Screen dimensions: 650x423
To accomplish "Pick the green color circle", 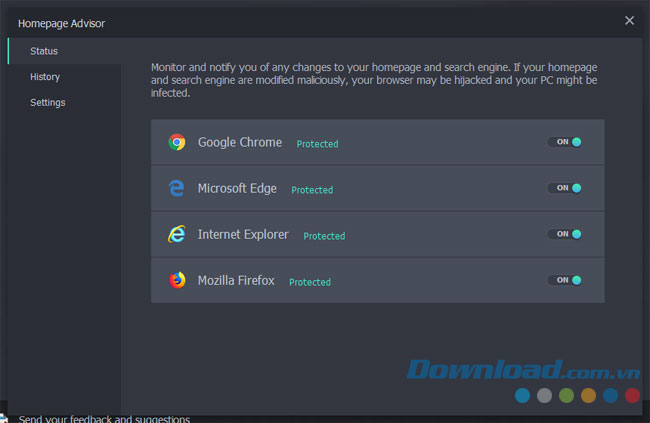I will [x=566, y=396].
